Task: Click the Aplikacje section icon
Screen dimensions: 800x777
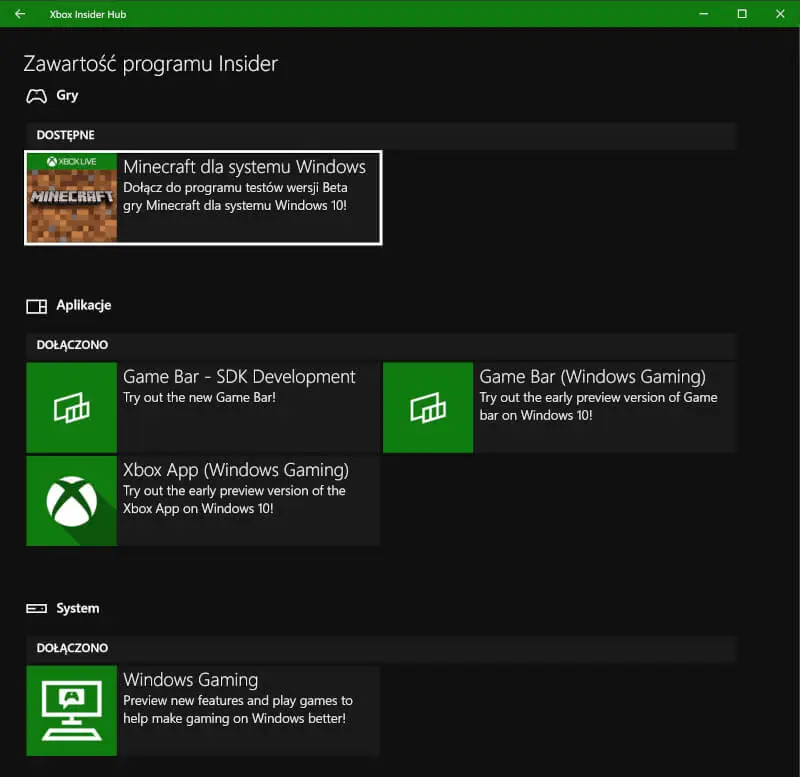Action: (x=35, y=305)
